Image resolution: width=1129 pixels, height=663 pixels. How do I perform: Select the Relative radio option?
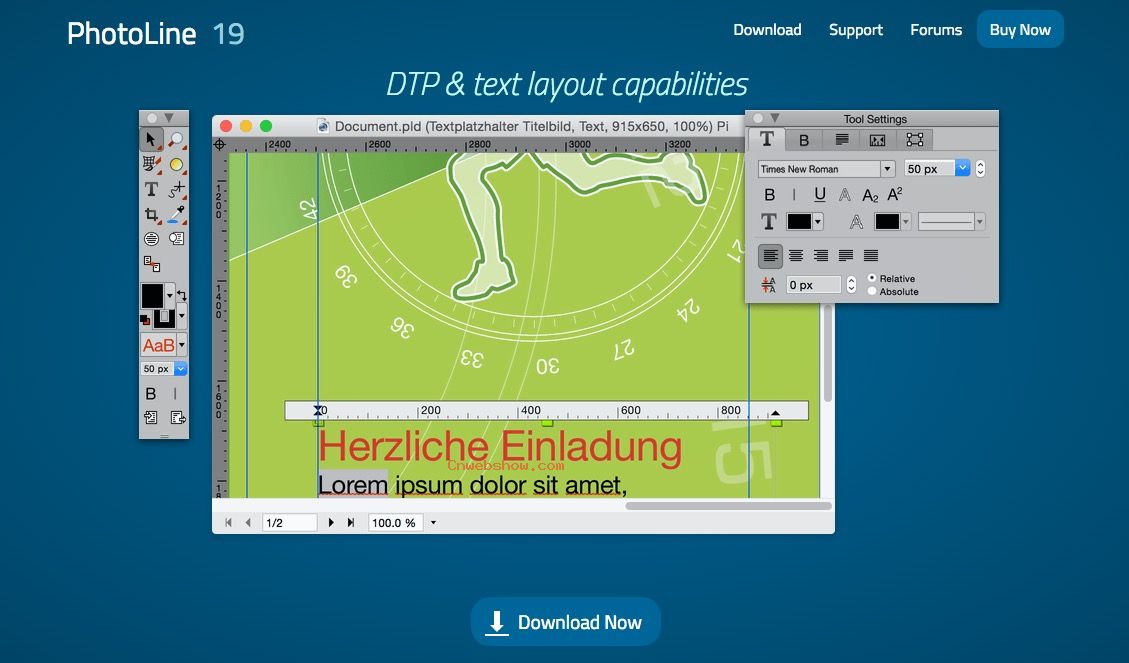[872, 278]
